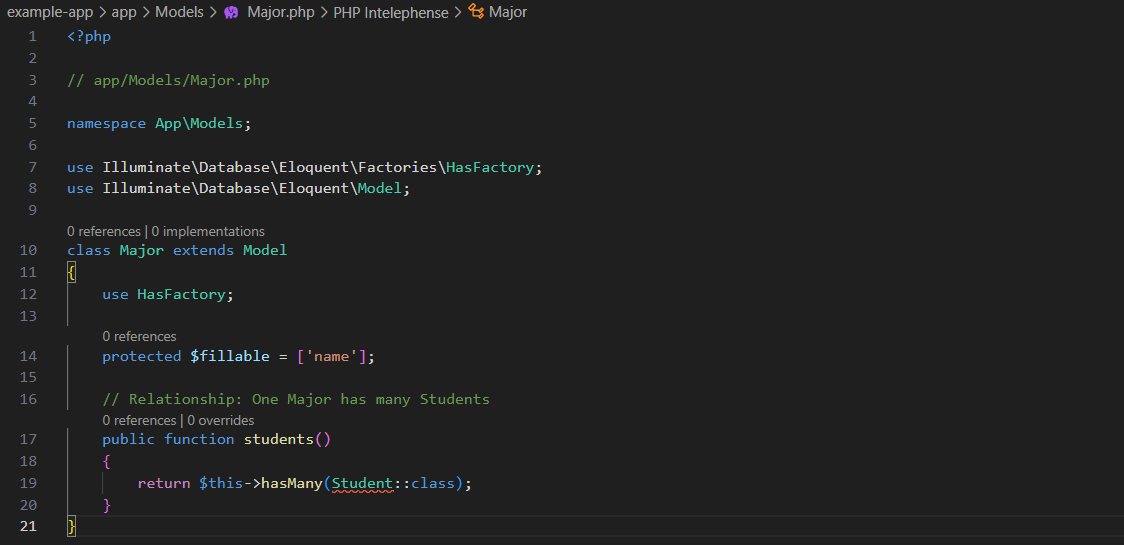This screenshot has height=545, width=1124.
Task: Click the 'return' keyword on line 19
Action: [x=164, y=483]
